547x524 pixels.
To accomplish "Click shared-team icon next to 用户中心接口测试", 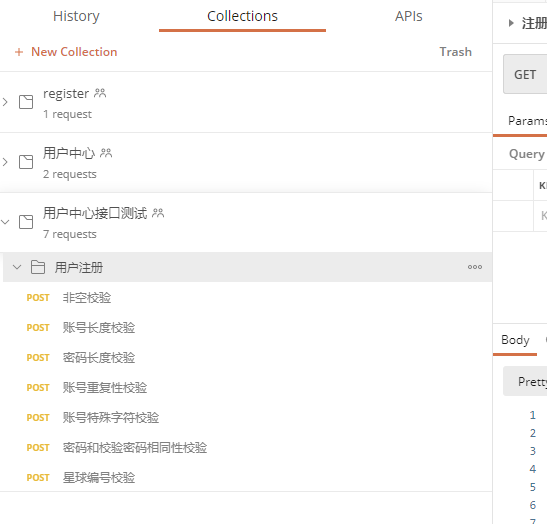I will coord(158,213).
